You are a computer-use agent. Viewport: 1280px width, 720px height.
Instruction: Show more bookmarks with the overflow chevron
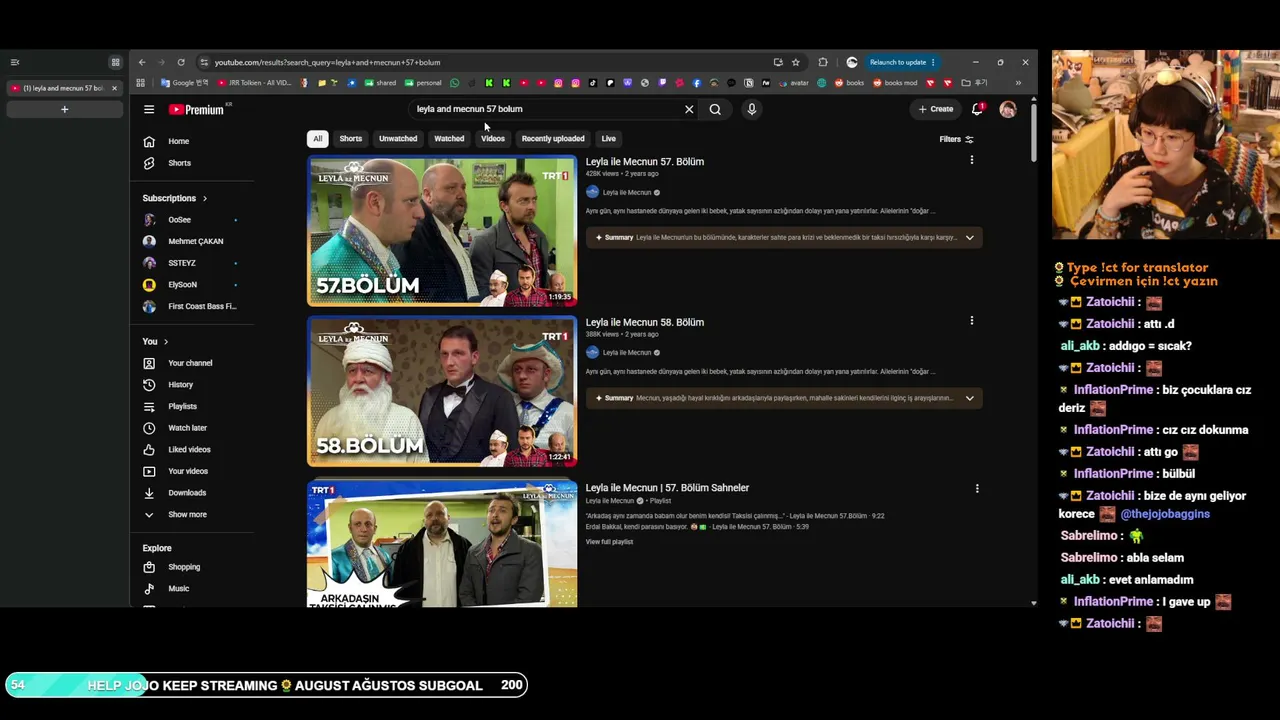(1018, 83)
